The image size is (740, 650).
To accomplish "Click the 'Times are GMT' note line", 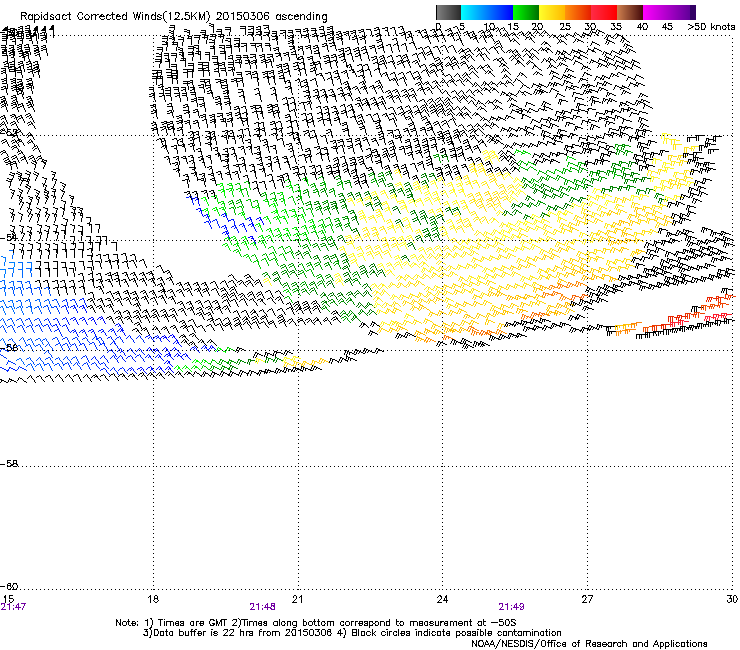I will (x=316, y=623).
